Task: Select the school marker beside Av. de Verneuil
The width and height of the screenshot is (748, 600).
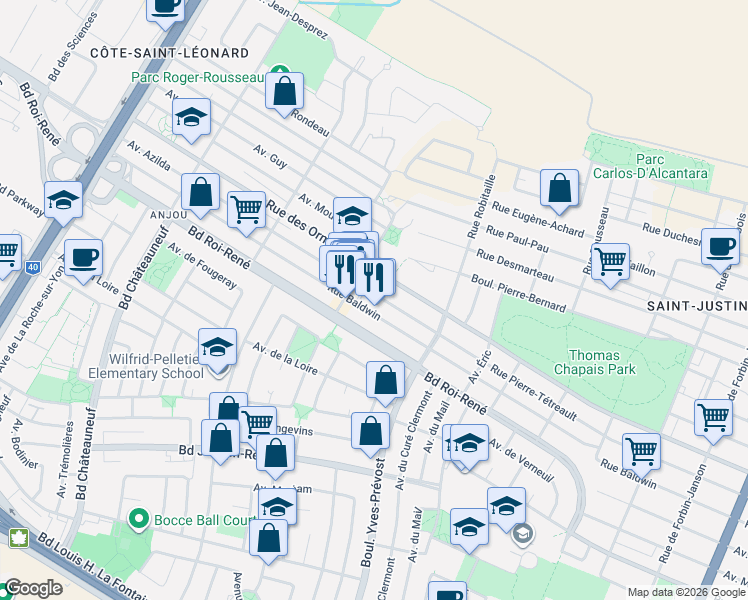Action: pyautogui.click(x=469, y=446)
